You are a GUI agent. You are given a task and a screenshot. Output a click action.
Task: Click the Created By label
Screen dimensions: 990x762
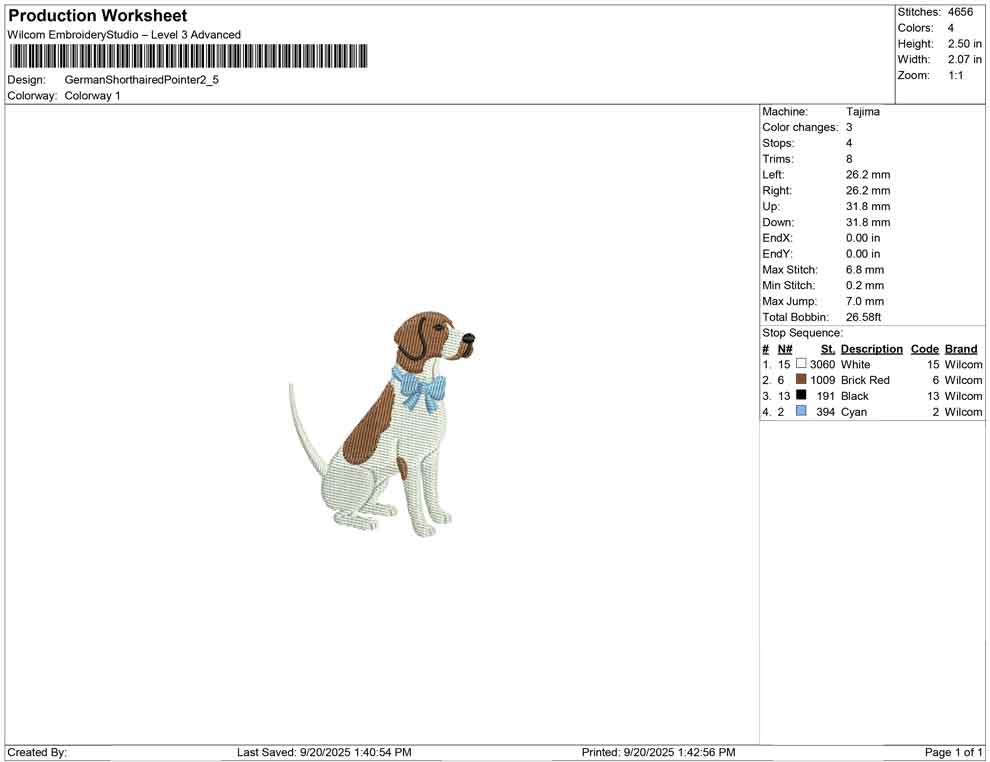click(x=37, y=752)
